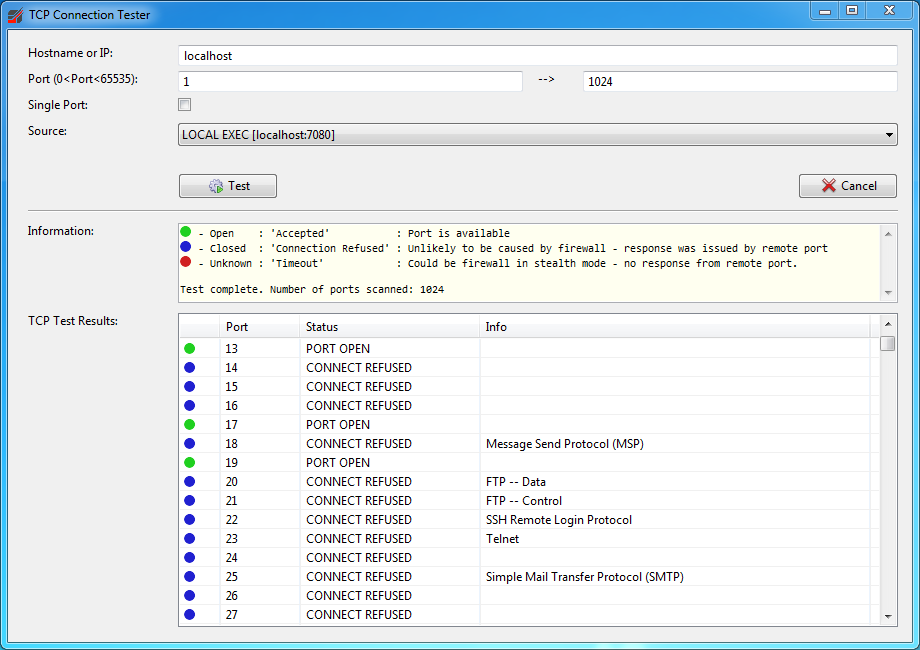Click the Hostname or IP input field
This screenshot has width=920, height=650.
pyautogui.click(x=537, y=56)
